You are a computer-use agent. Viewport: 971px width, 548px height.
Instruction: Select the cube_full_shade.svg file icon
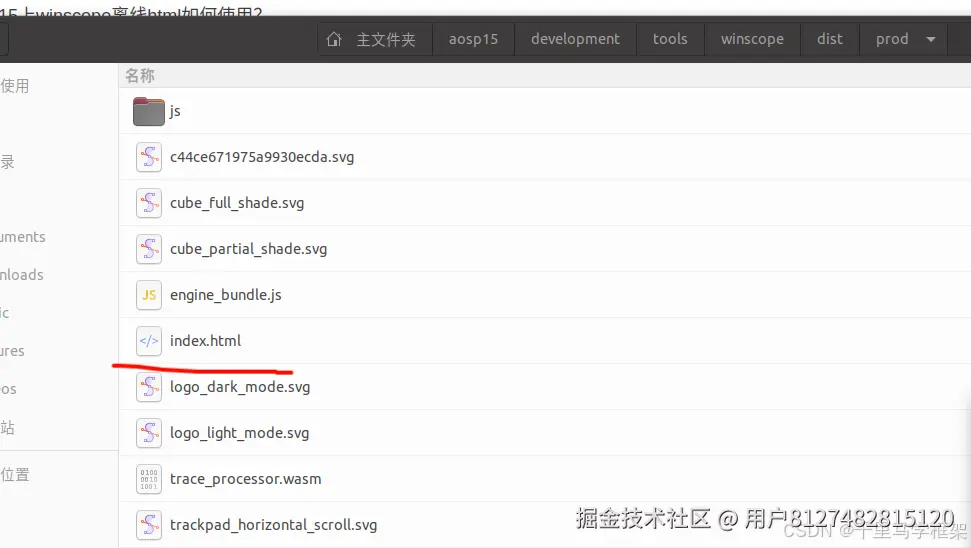pos(149,203)
